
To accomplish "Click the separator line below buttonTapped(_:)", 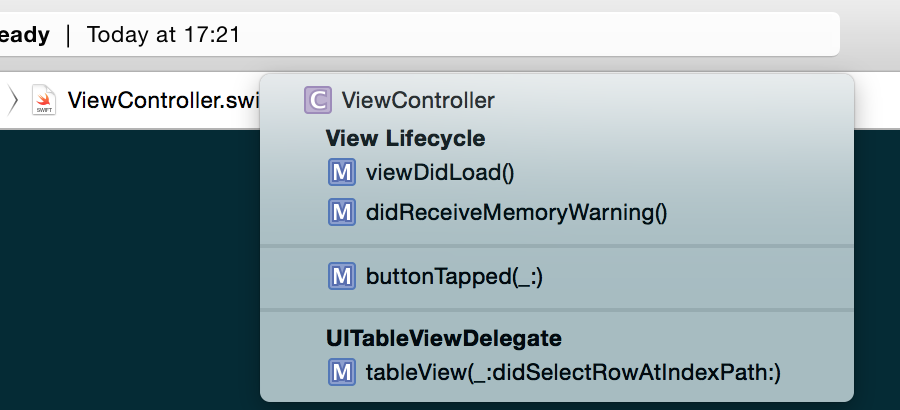I will 557,310.
